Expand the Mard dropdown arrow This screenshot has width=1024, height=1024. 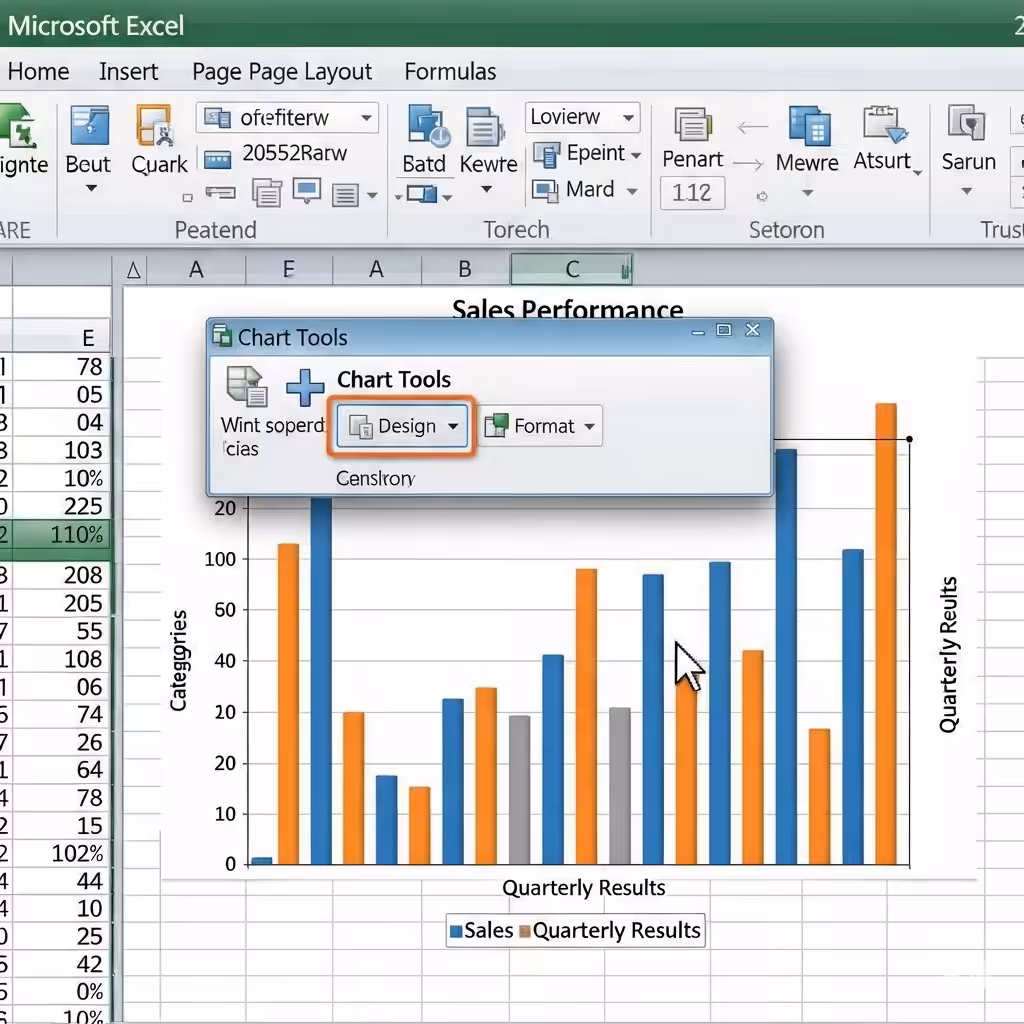click(632, 191)
